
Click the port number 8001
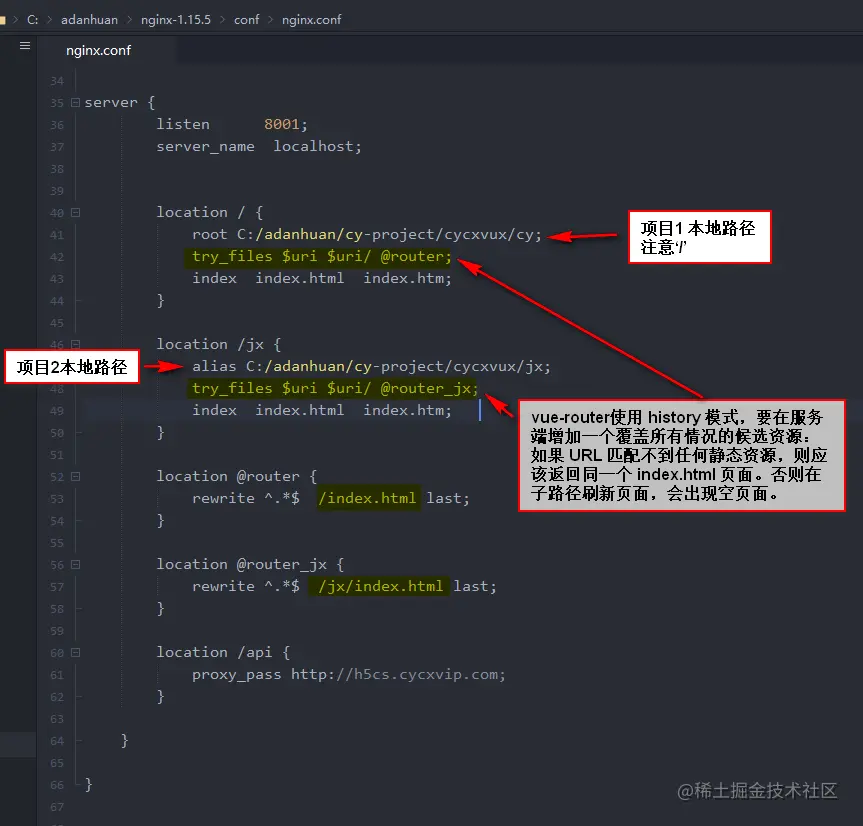[x=282, y=124]
